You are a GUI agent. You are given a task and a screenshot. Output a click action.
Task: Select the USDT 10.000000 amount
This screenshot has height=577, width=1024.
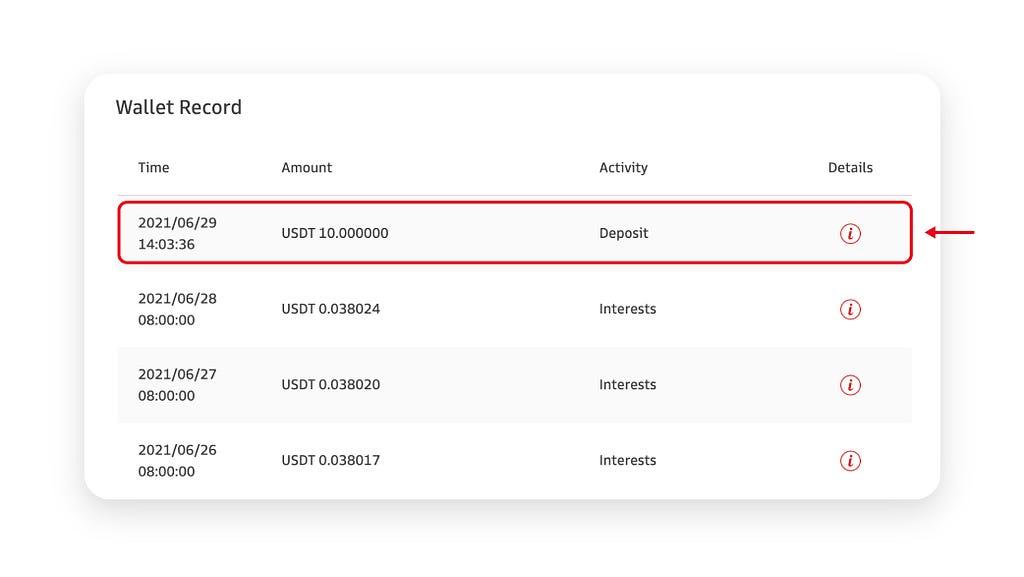(x=334, y=233)
